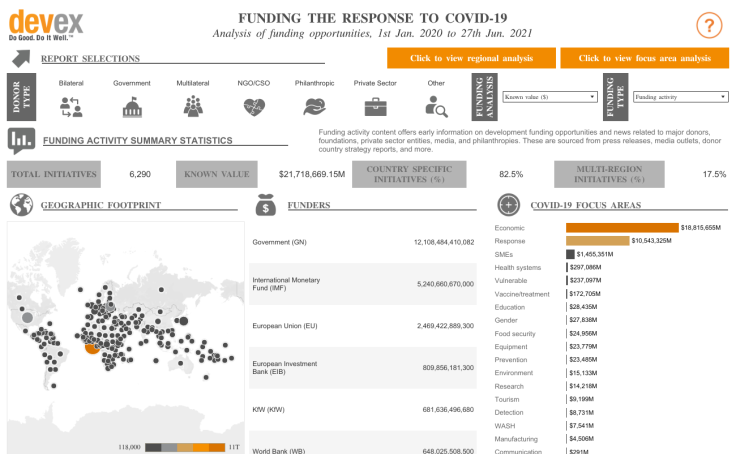Click the Research focus area label

point(509,386)
